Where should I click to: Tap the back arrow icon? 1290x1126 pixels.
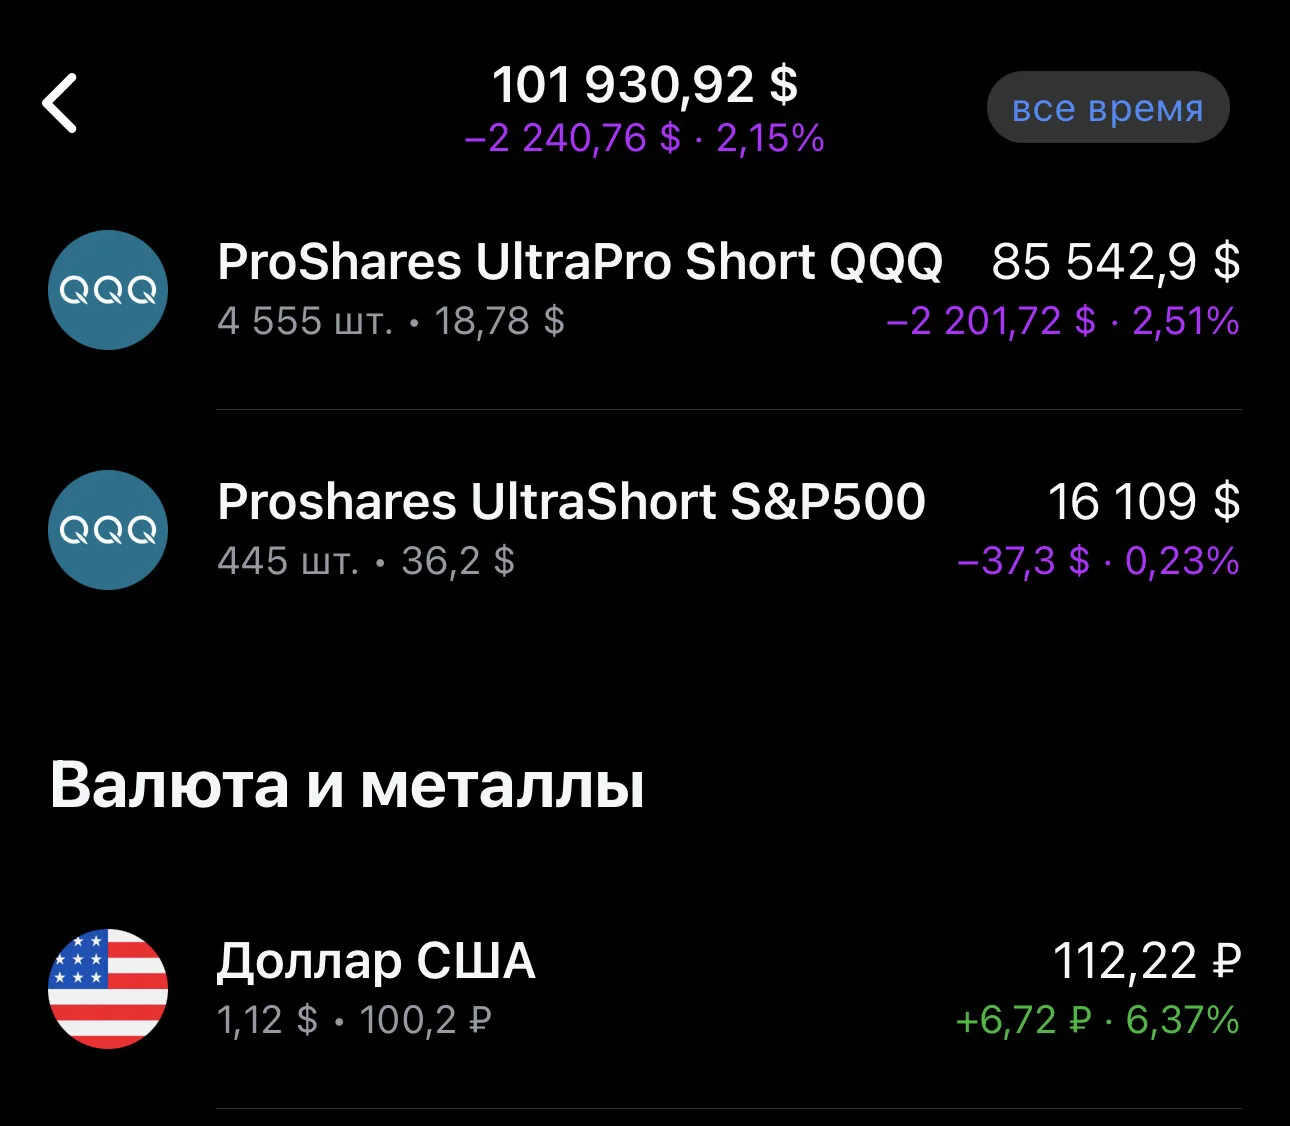click(x=60, y=103)
